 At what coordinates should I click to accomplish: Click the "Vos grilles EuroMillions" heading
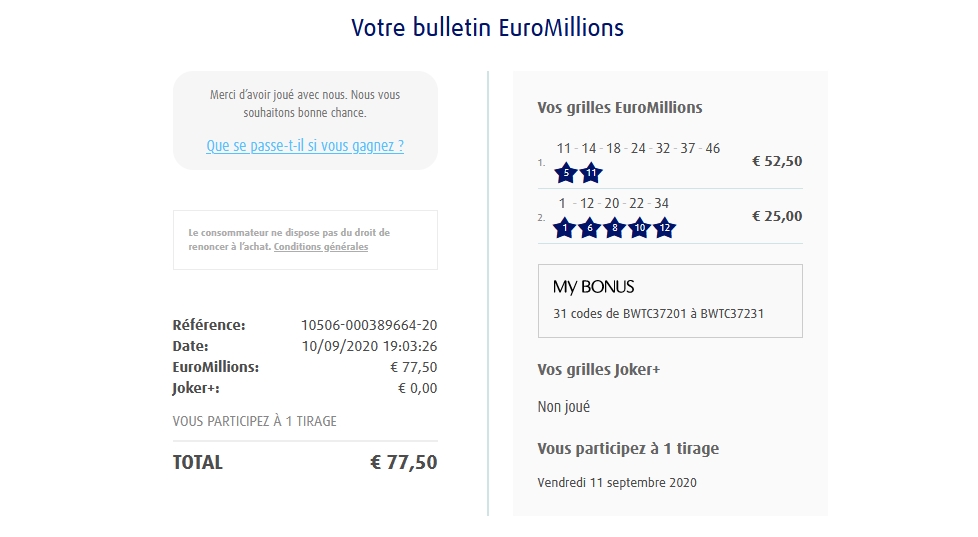(620, 108)
